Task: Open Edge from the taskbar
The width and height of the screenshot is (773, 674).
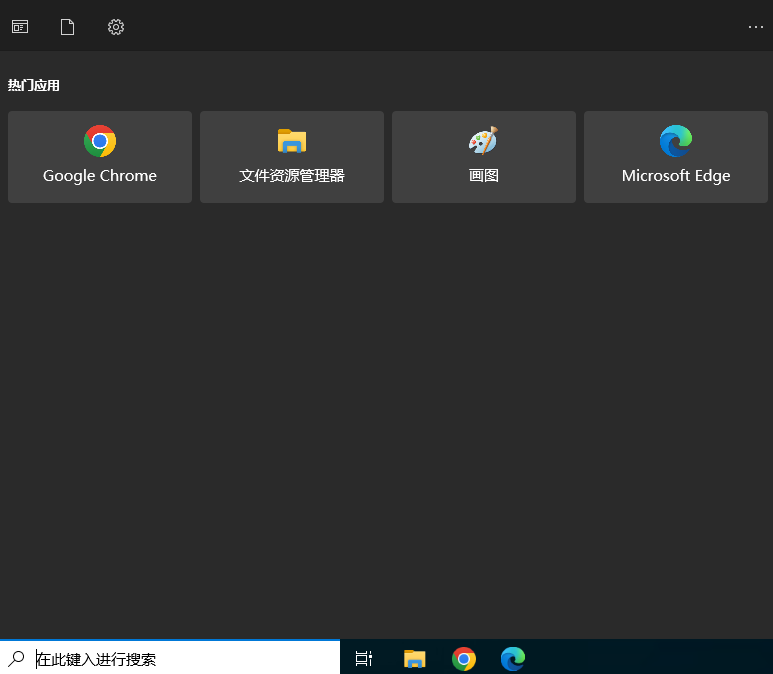Action: tap(513, 659)
